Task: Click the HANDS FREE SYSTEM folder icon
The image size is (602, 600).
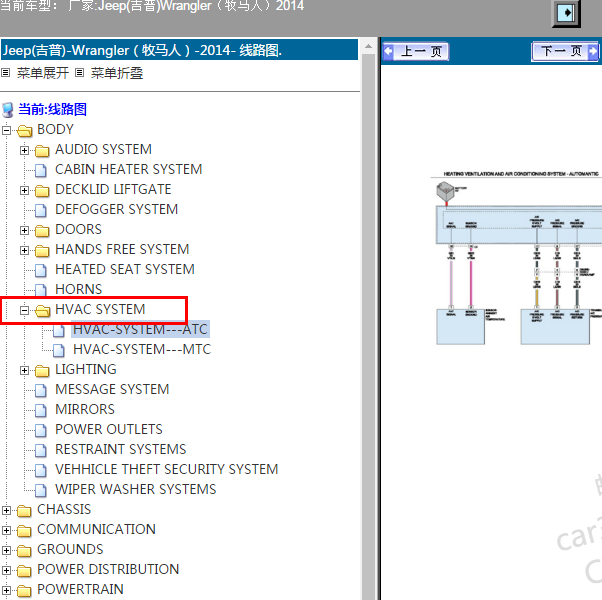Action: [42, 251]
